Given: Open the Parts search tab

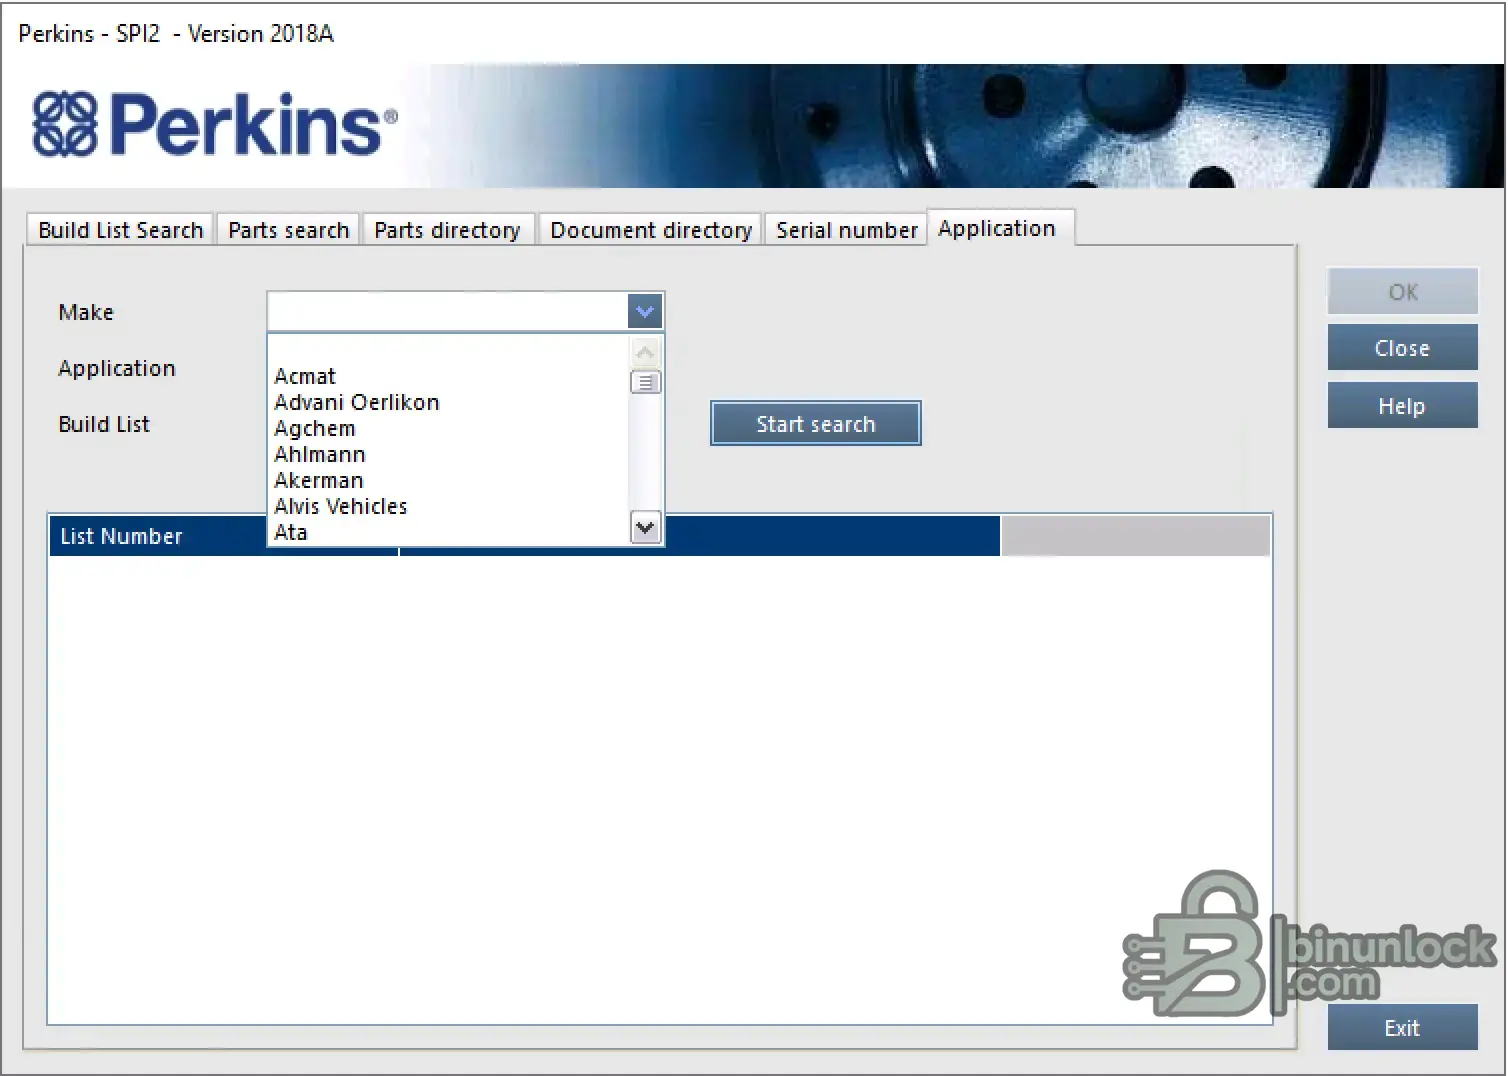Looking at the screenshot, I should (288, 230).
